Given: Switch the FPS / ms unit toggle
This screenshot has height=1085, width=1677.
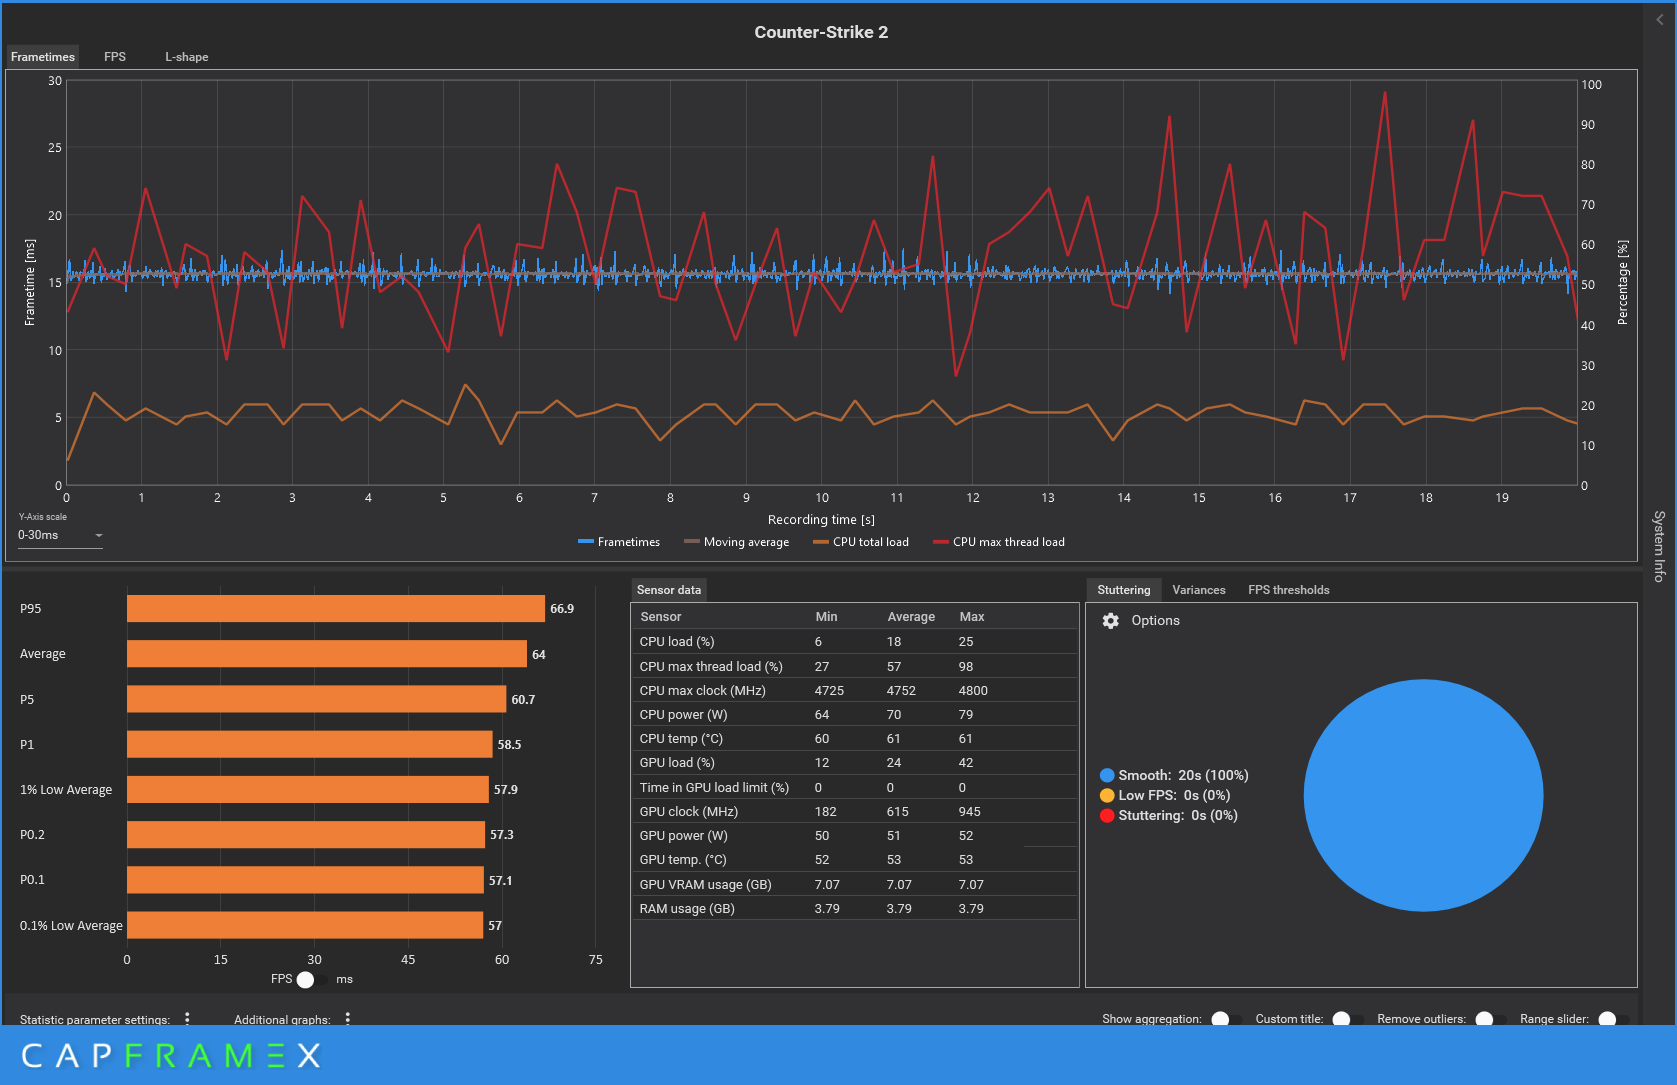Looking at the screenshot, I should coord(313,979).
